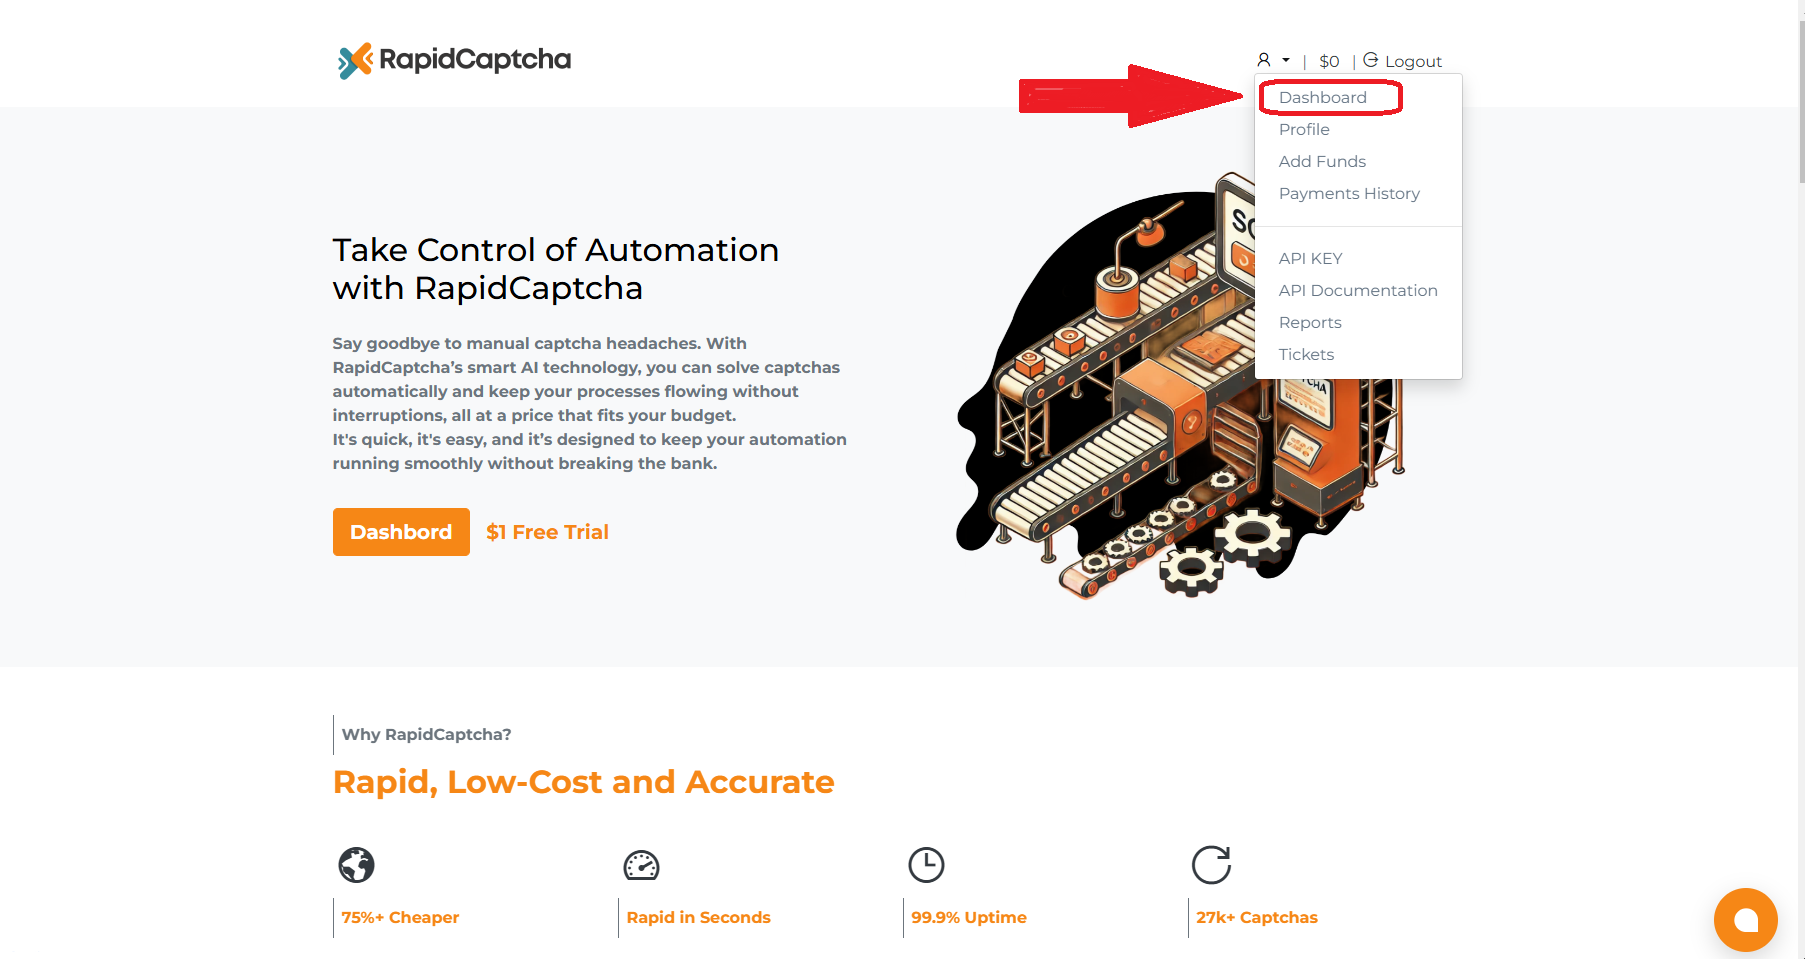Click the refresh icon above 27k+ Captchas
The image size is (1807, 962).
point(1211,865)
